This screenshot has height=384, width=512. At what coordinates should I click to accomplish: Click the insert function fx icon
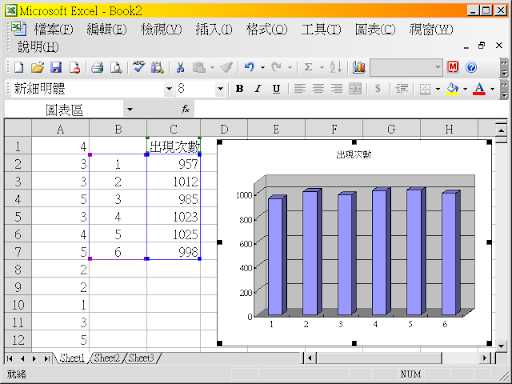tap(185, 109)
